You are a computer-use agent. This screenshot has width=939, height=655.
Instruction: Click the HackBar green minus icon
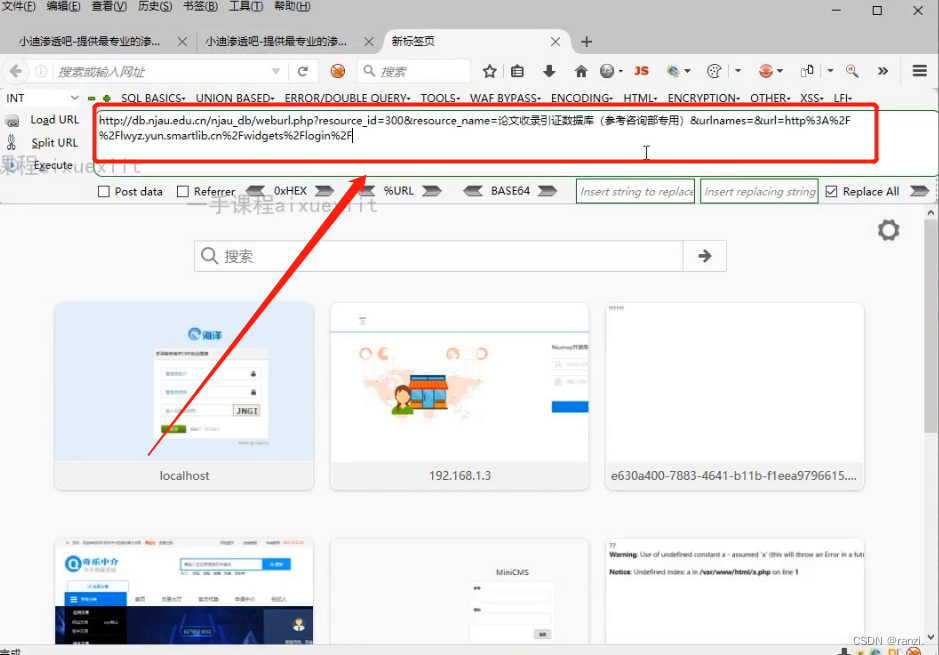point(91,98)
